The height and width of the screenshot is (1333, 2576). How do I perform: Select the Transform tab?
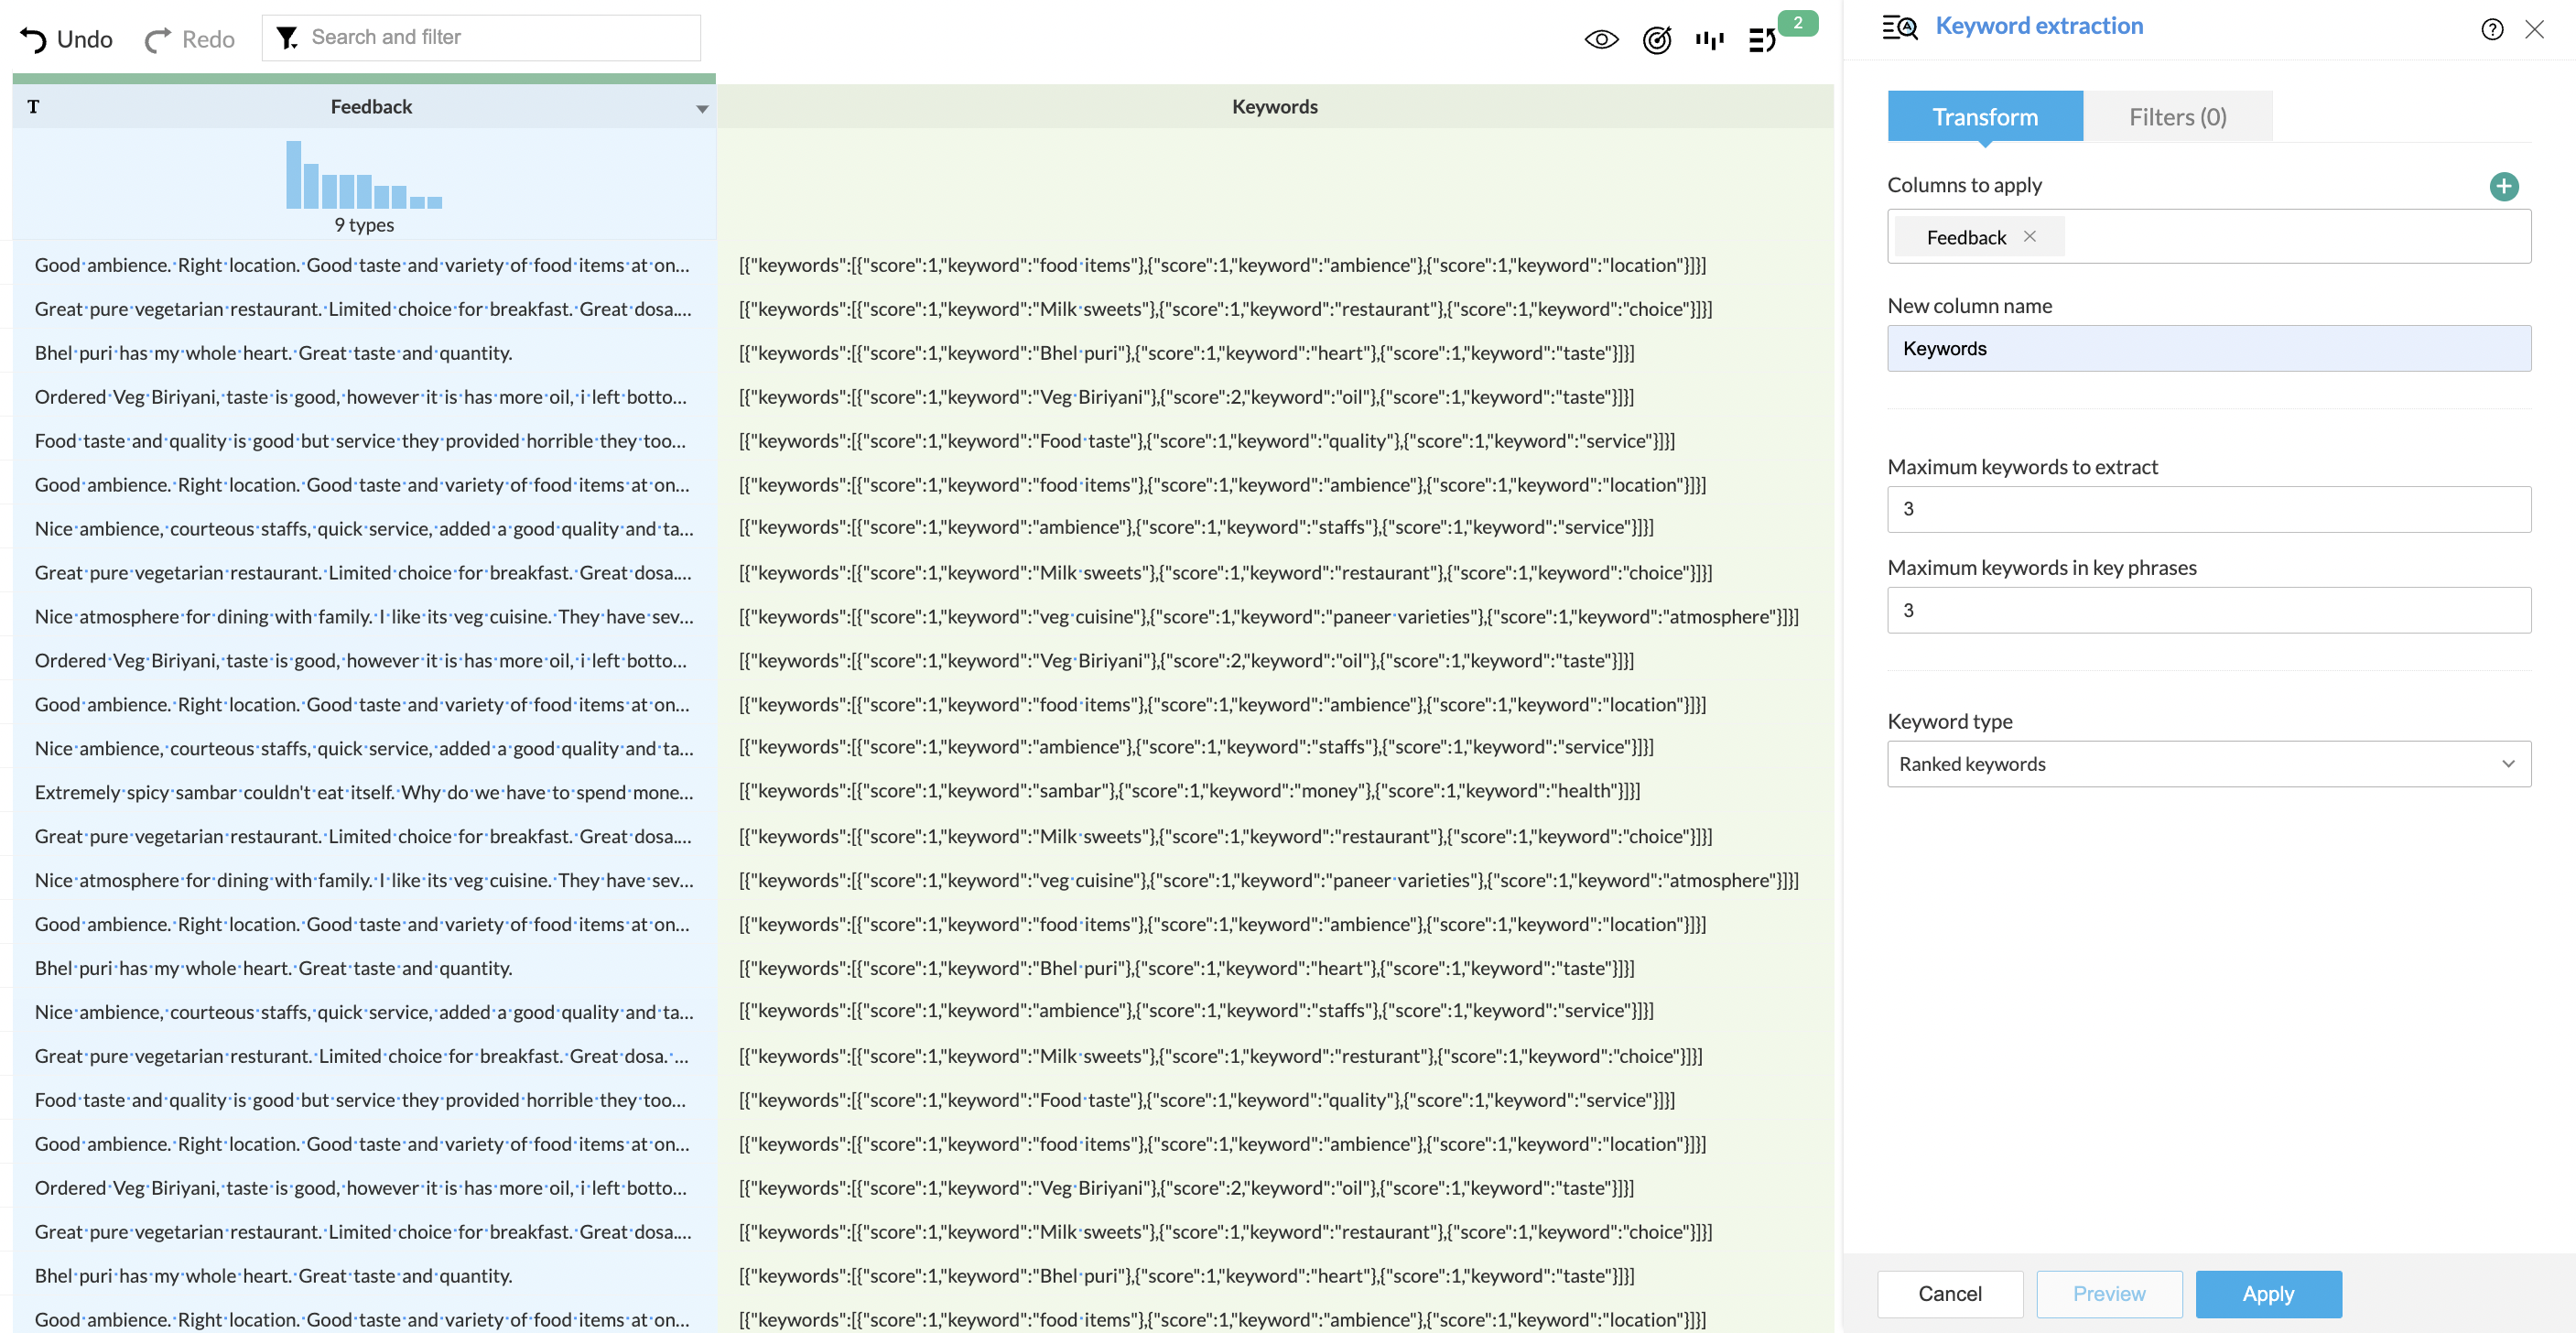1984,117
